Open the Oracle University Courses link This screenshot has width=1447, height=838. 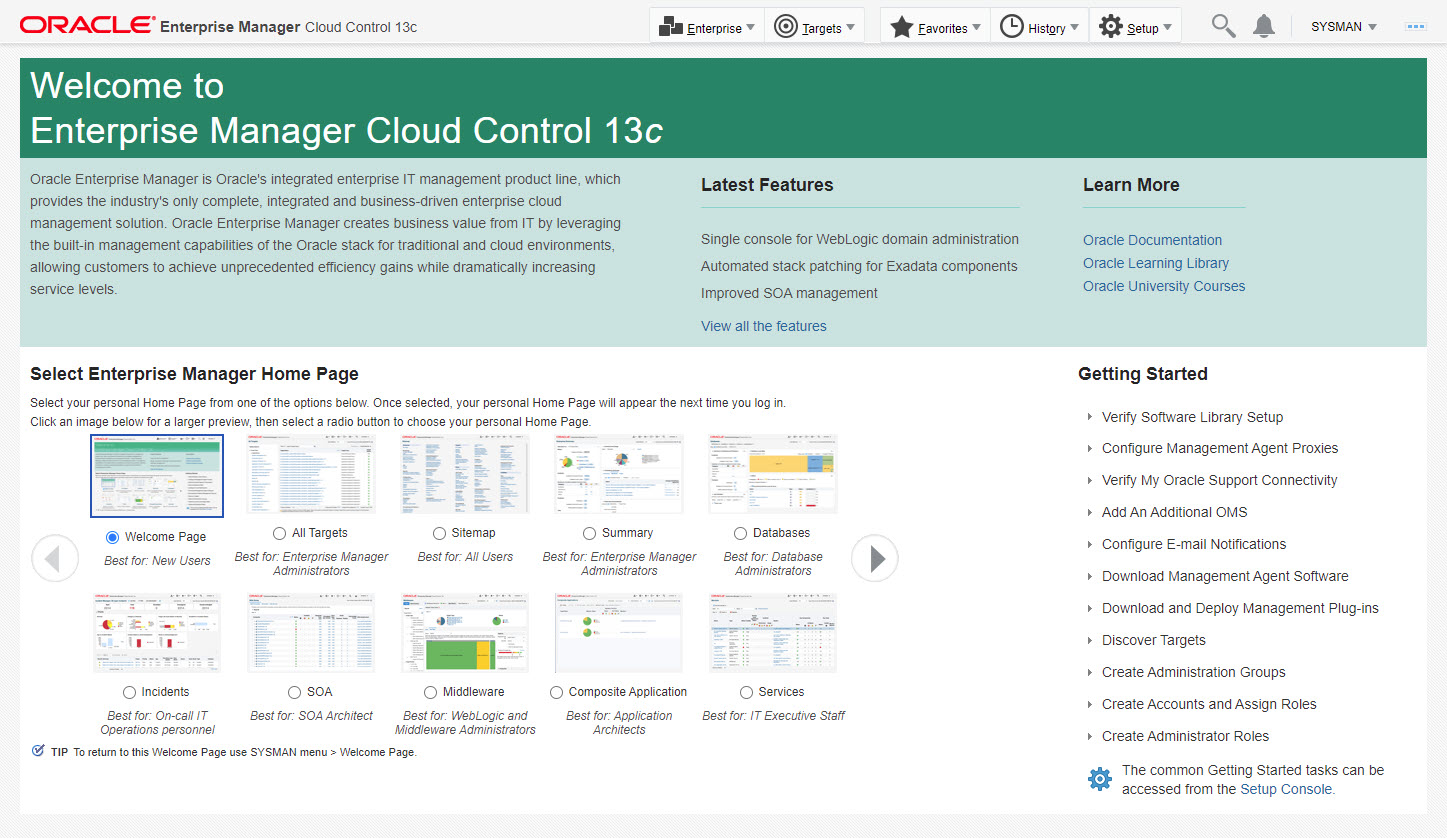click(x=1164, y=286)
